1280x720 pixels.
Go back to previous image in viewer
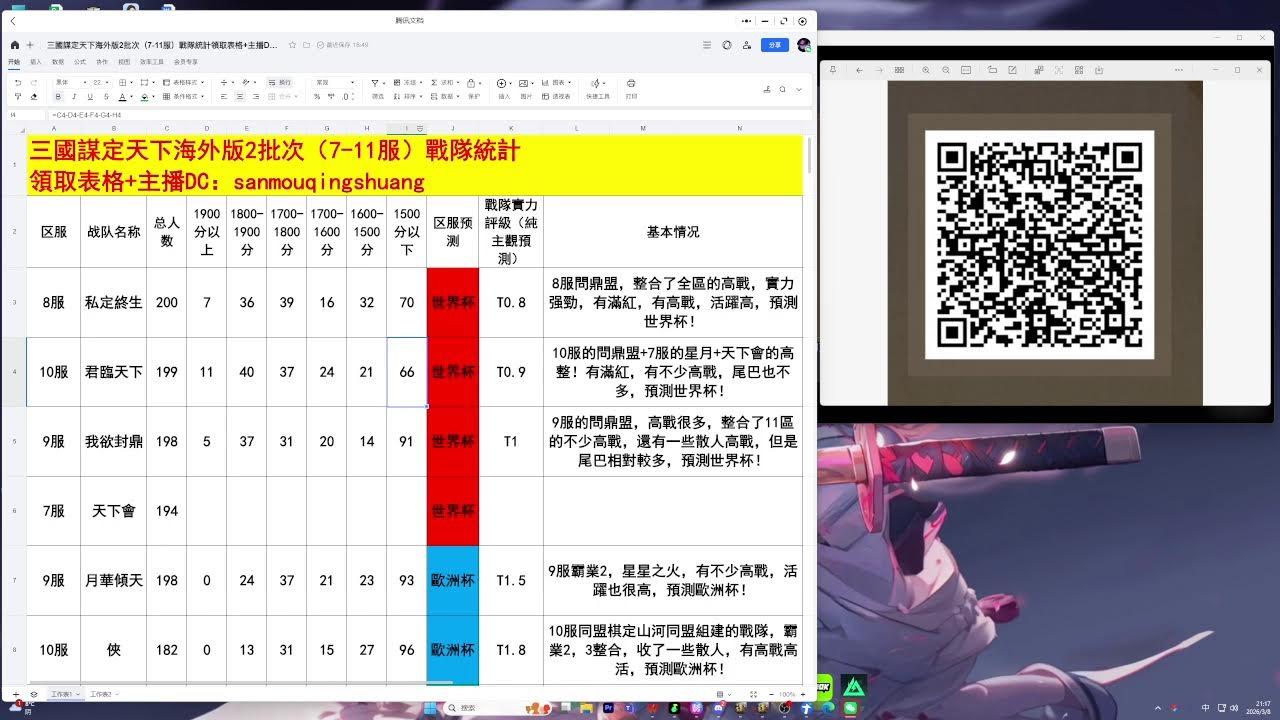pos(859,70)
